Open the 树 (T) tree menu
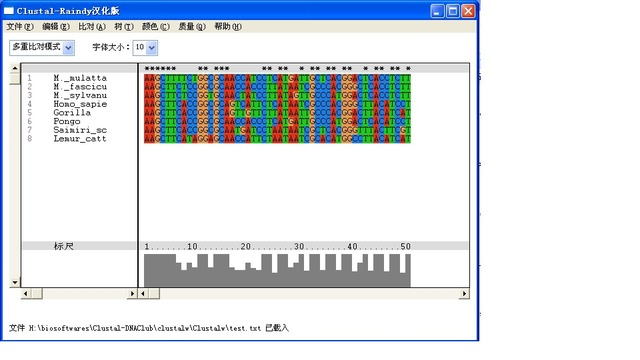 coord(124,27)
